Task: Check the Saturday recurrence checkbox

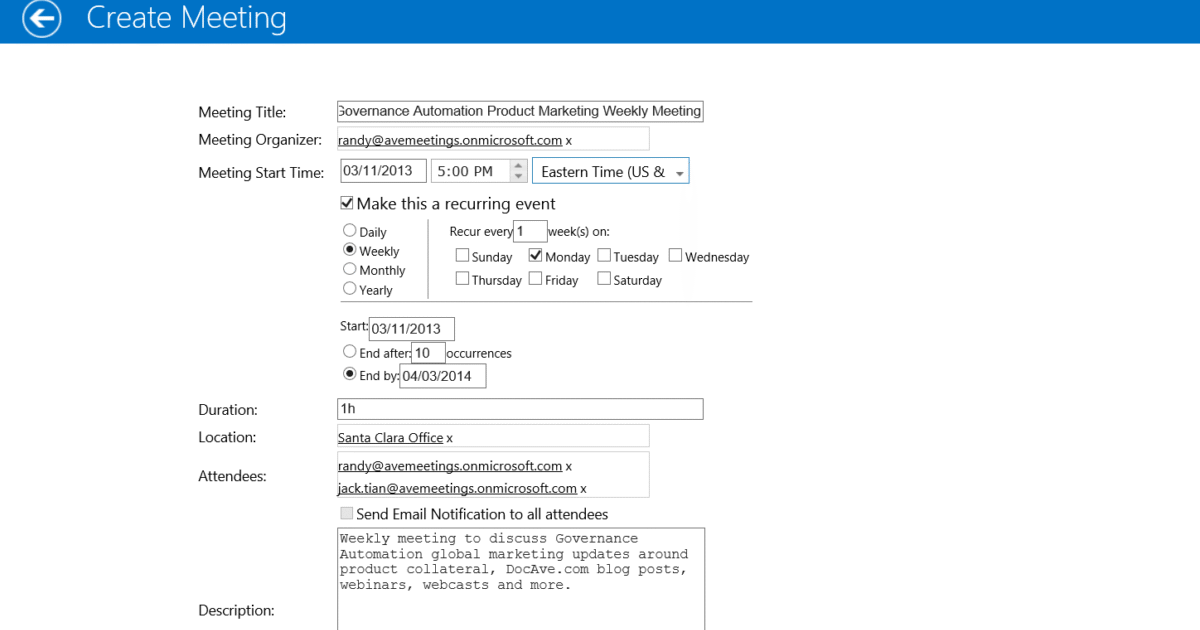Action: click(x=603, y=279)
